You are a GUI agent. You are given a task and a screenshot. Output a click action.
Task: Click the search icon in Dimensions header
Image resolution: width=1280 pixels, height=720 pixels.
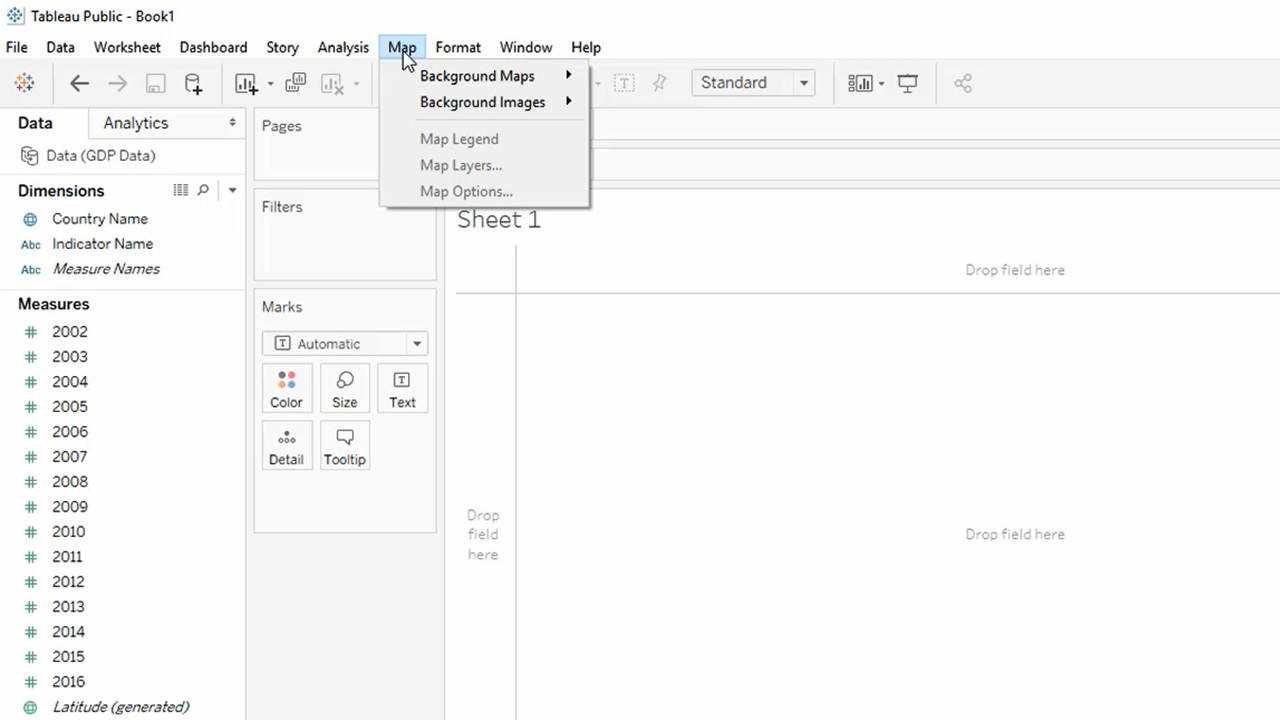click(x=203, y=190)
